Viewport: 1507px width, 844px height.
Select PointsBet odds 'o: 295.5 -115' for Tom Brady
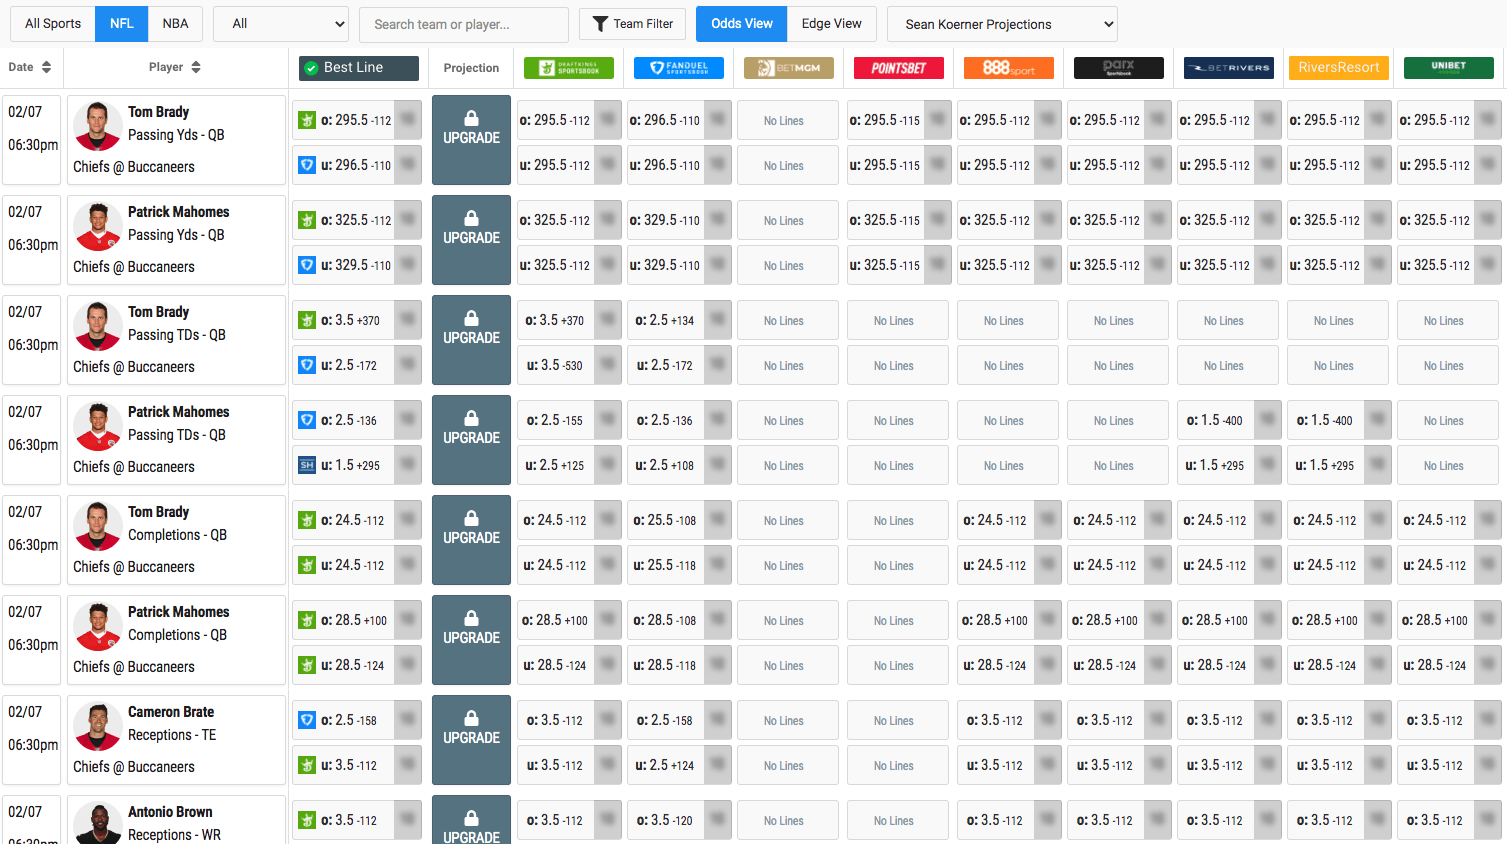click(x=899, y=120)
